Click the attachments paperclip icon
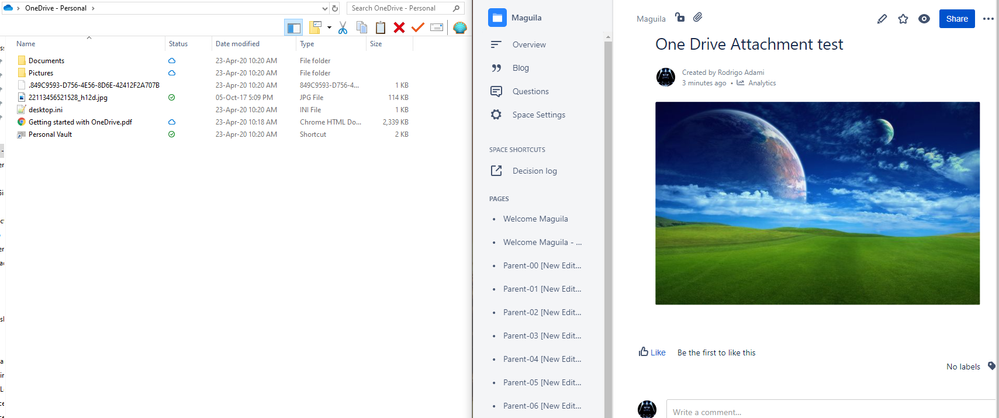 tap(698, 18)
